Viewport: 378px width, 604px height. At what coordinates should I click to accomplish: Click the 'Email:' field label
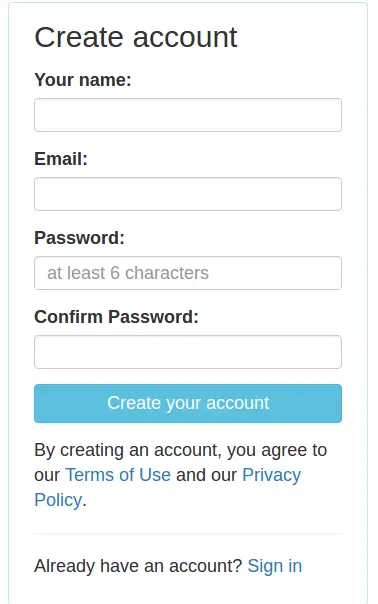pyautogui.click(x=61, y=159)
